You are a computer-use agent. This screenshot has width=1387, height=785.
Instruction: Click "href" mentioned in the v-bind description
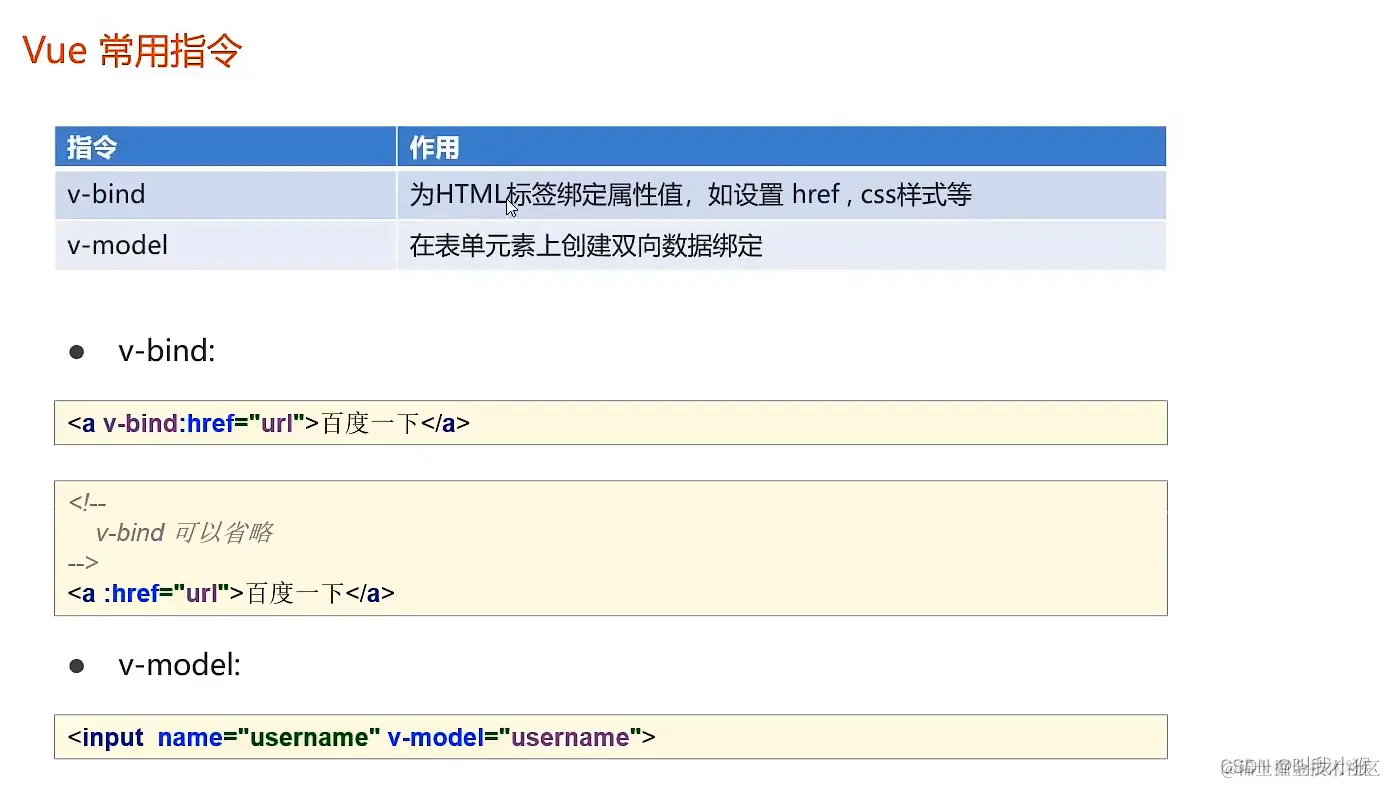pyautogui.click(x=815, y=194)
